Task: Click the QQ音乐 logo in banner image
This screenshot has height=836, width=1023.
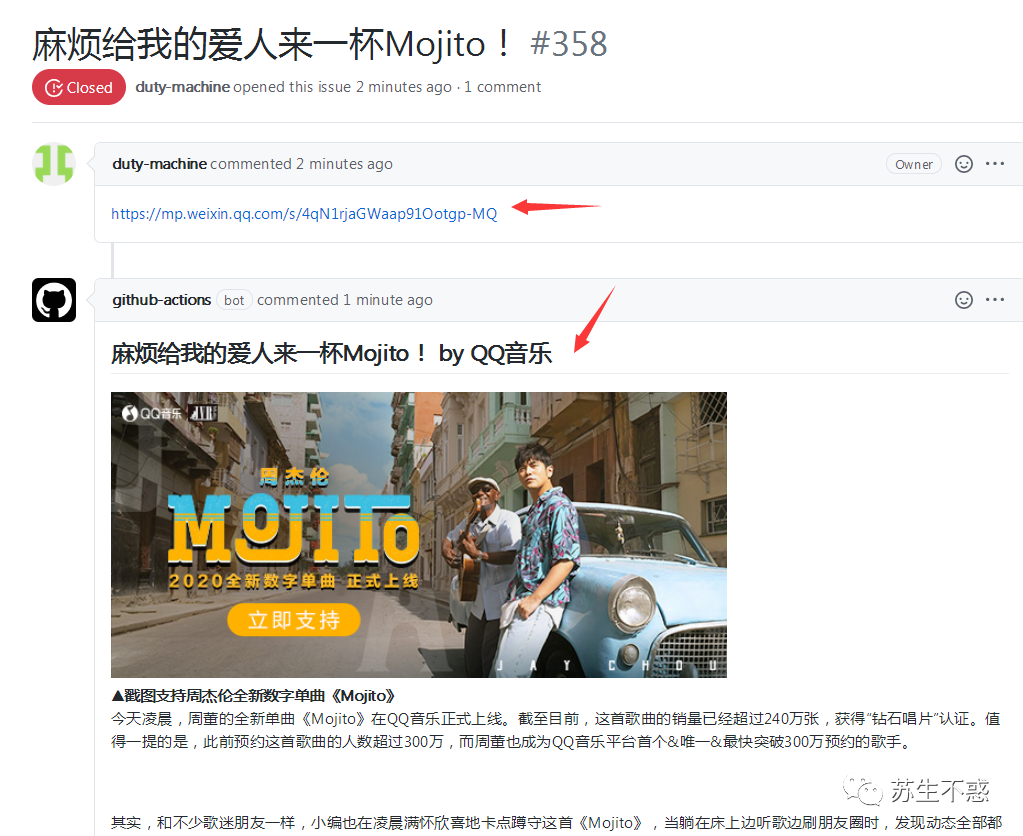Action: click(x=152, y=413)
